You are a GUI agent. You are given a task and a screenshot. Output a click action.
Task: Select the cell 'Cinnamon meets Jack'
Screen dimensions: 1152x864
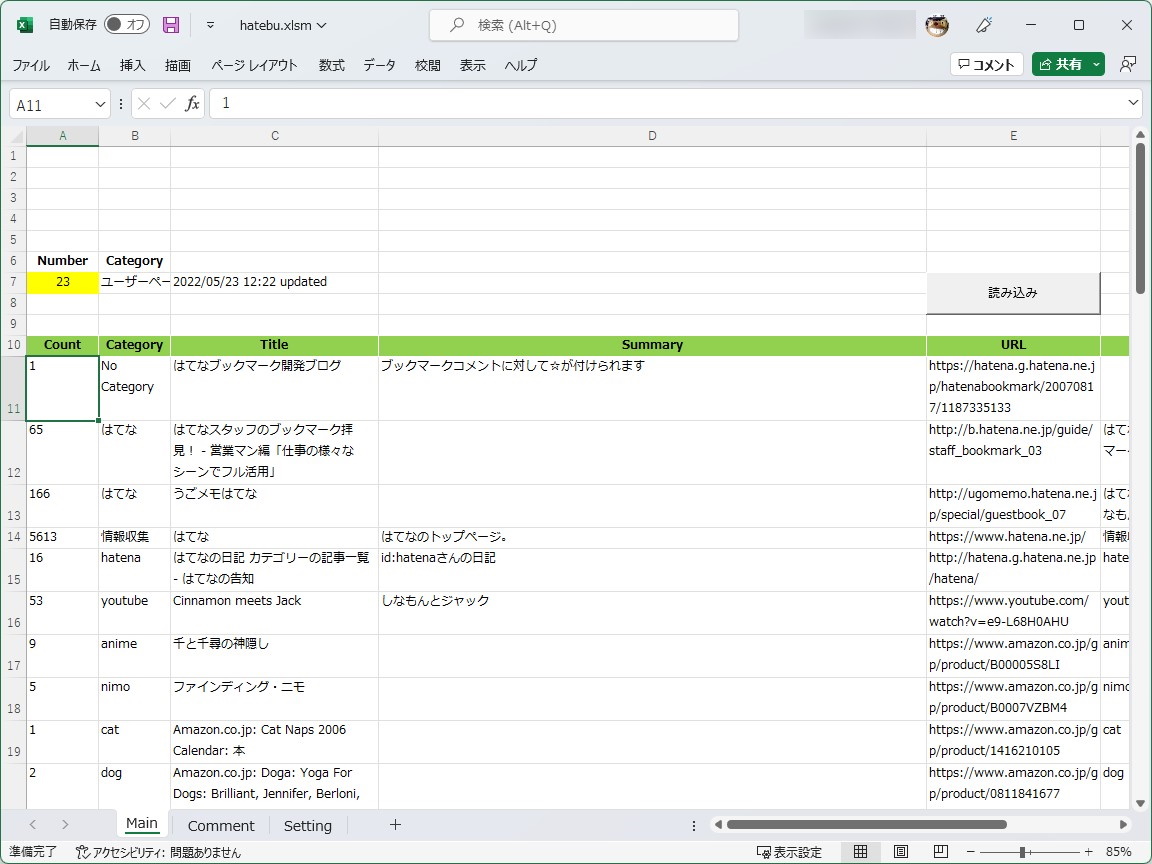274,613
